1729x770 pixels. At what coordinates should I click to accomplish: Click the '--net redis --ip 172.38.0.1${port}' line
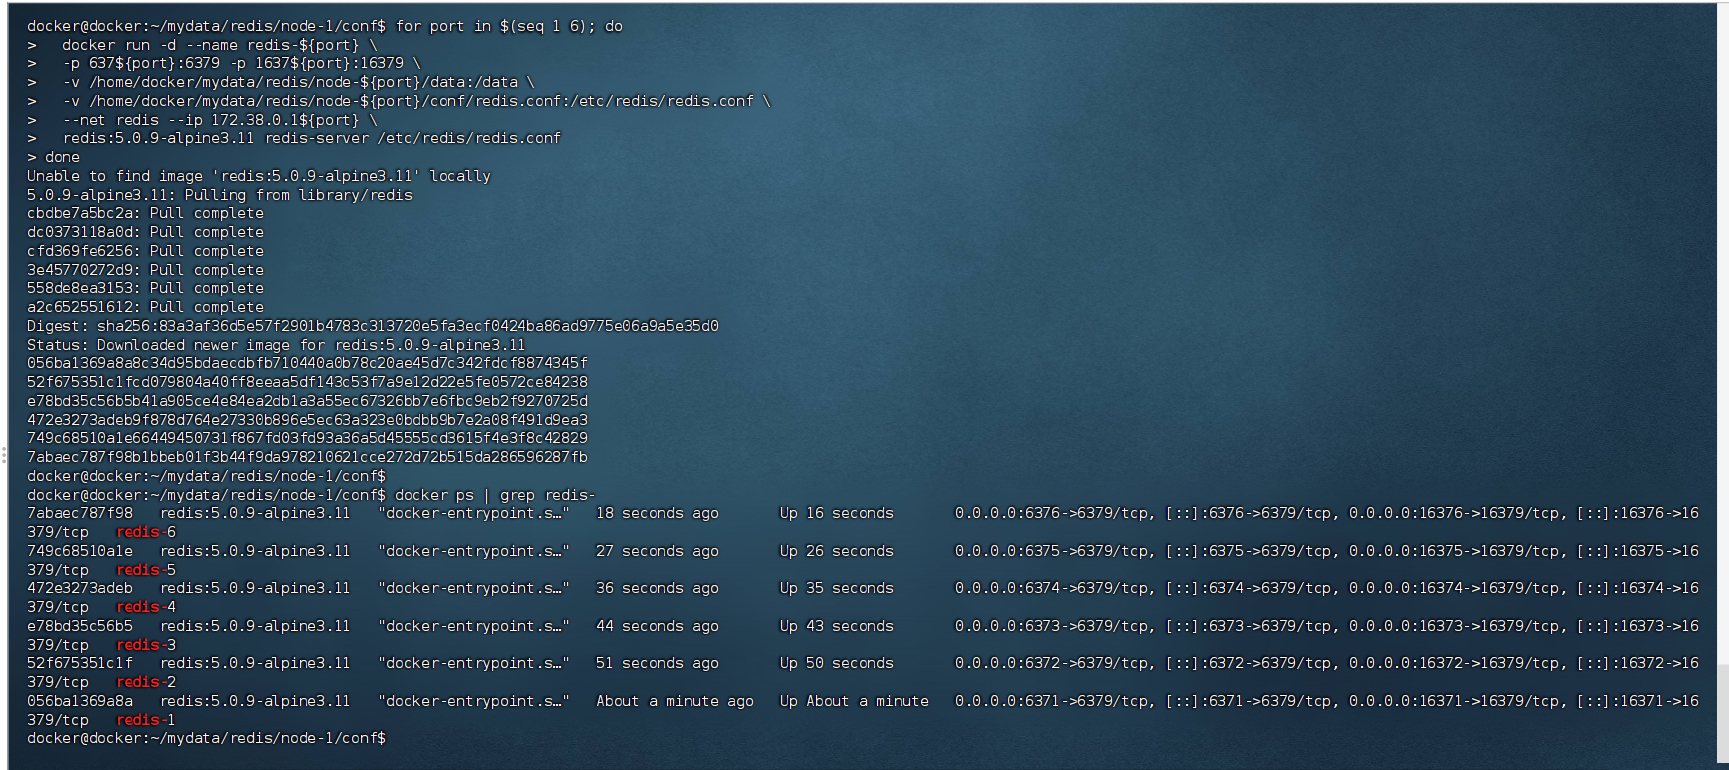point(220,120)
